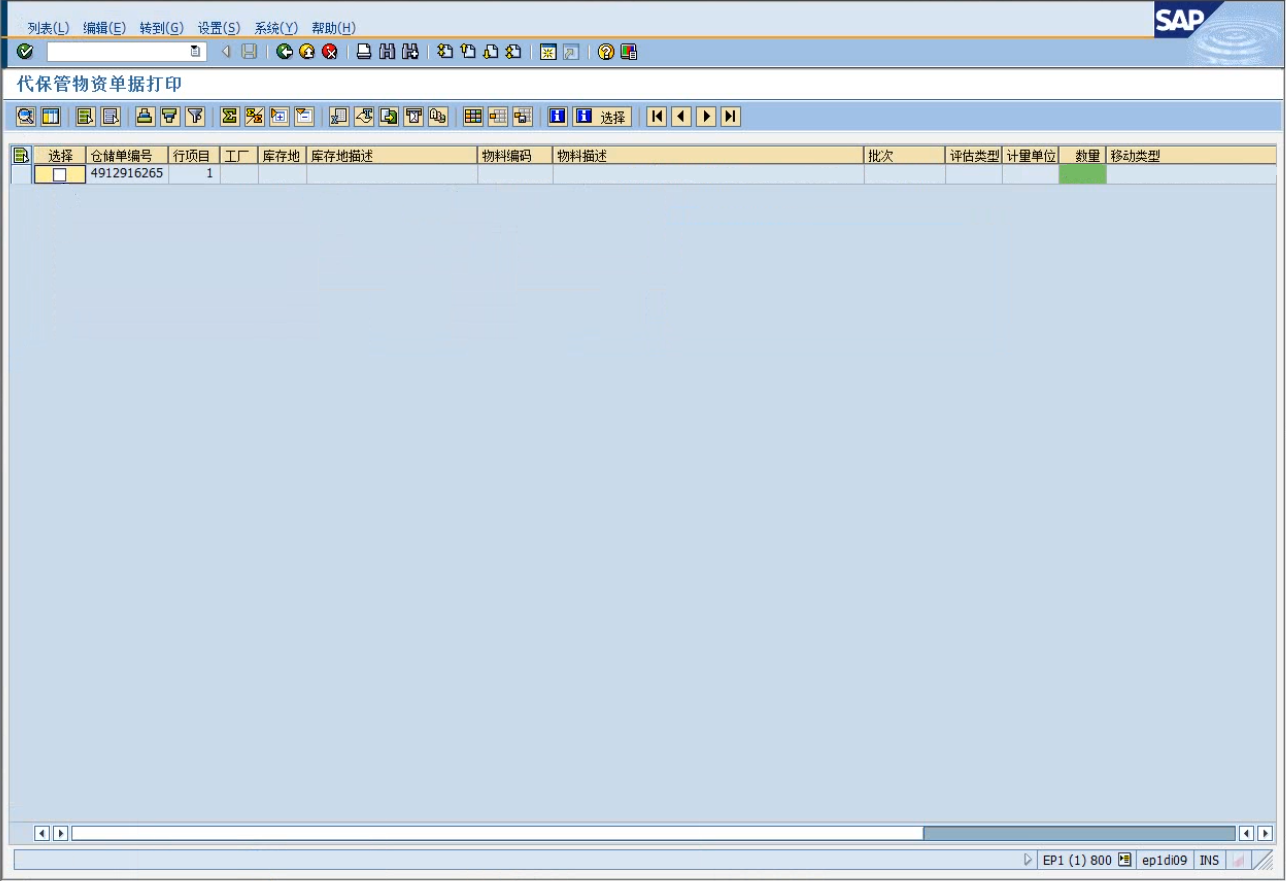Open the command field history dropdown
The image size is (1286, 881).
(196, 52)
